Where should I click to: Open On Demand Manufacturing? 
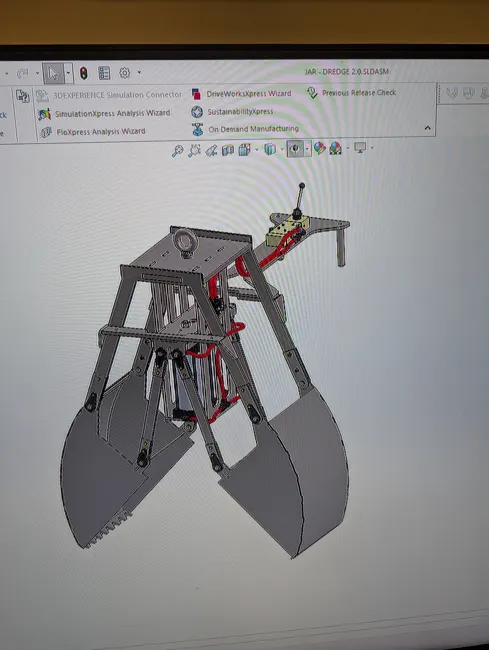[x=245, y=129]
